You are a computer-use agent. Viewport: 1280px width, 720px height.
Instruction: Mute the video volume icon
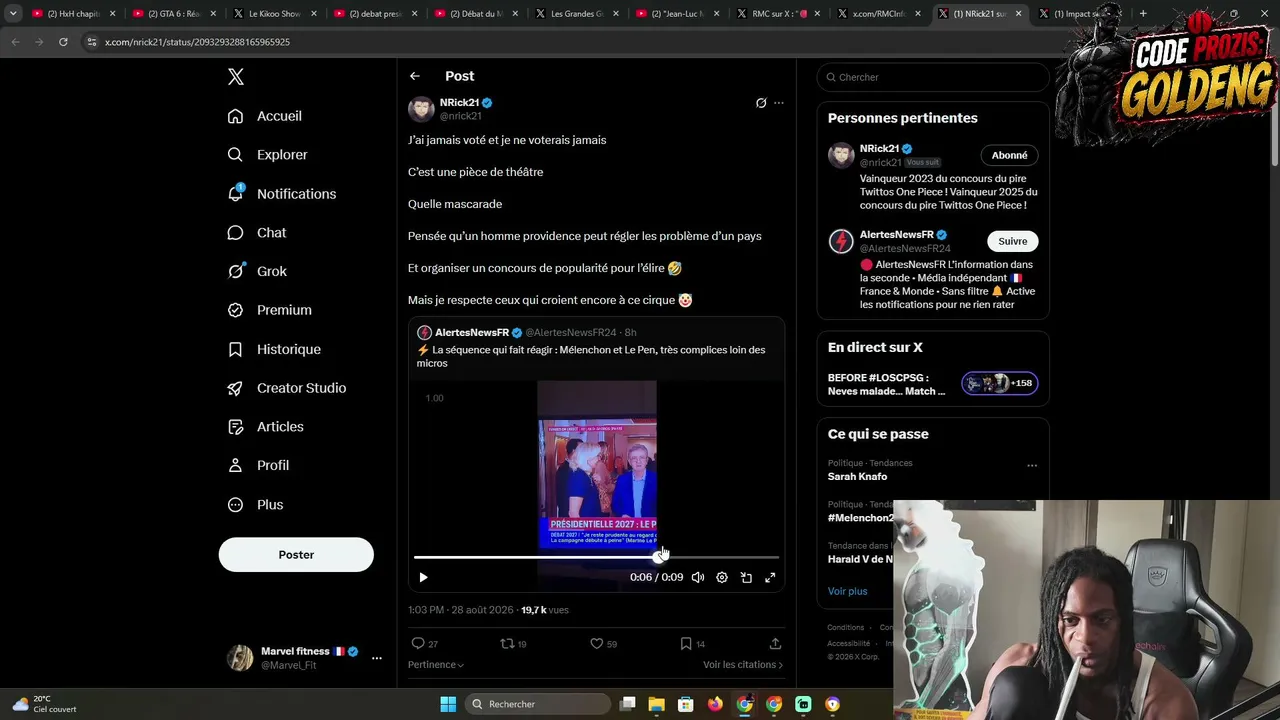tap(698, 577)
